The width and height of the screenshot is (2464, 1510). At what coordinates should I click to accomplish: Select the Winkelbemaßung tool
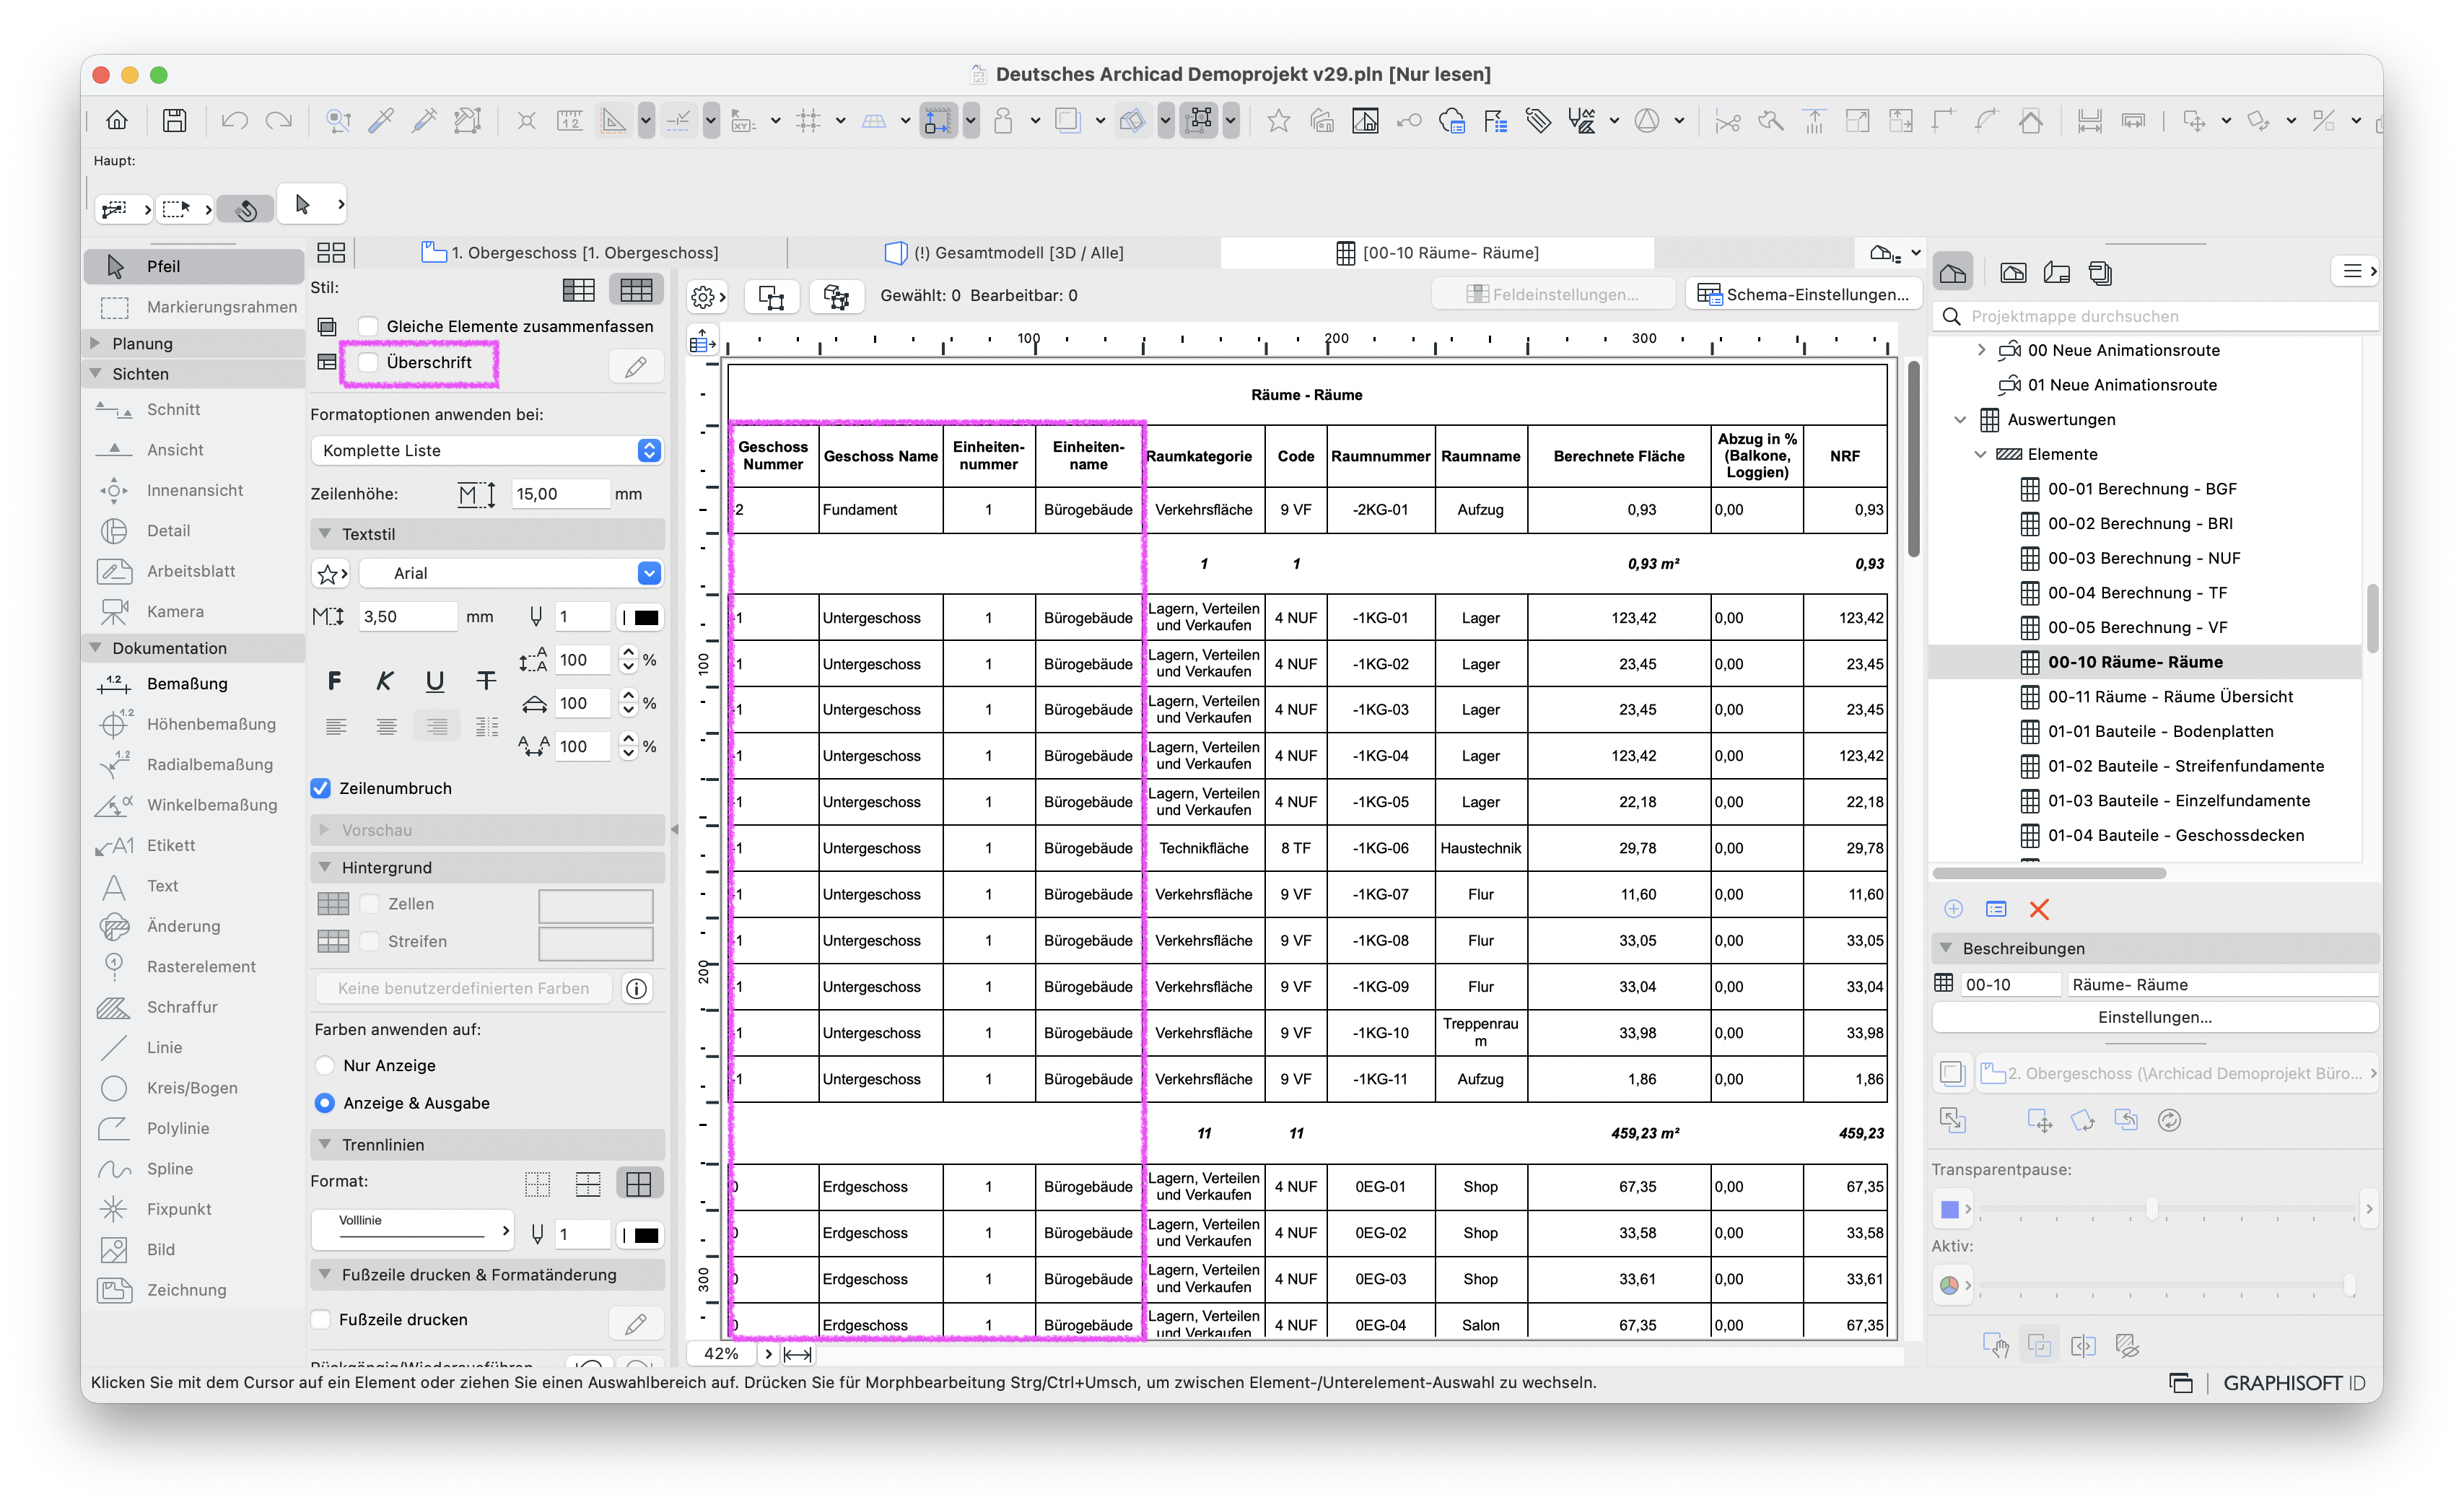(194, 805)
